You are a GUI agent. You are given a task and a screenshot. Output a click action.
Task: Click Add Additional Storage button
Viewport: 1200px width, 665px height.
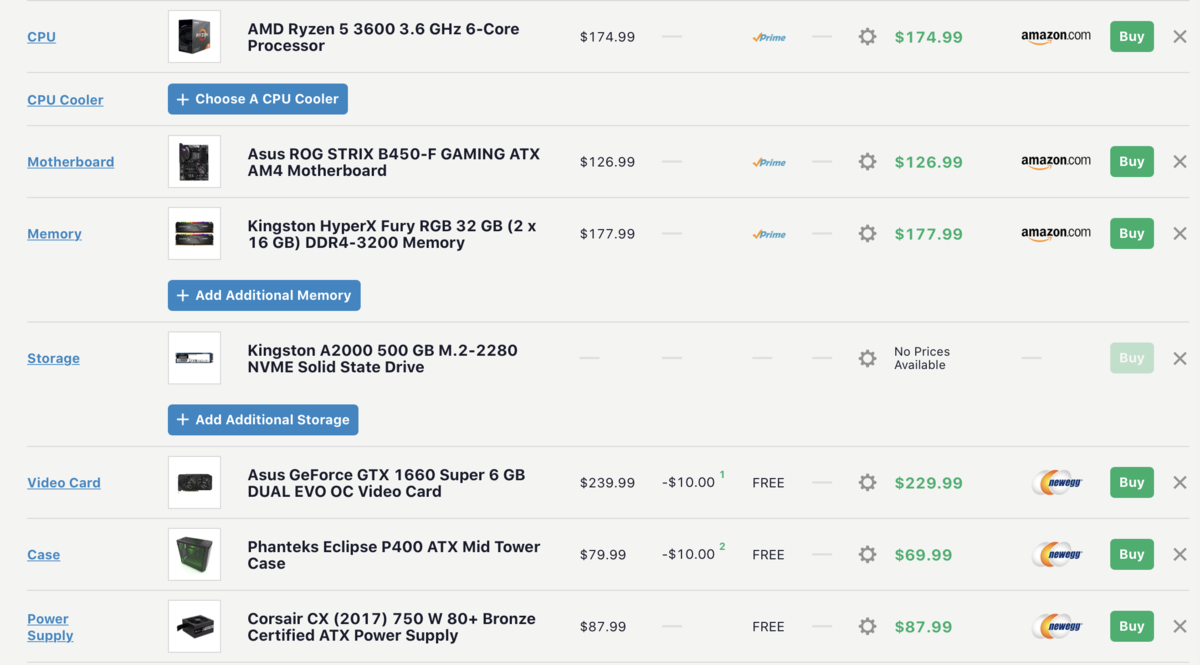[x=263, y=420]
